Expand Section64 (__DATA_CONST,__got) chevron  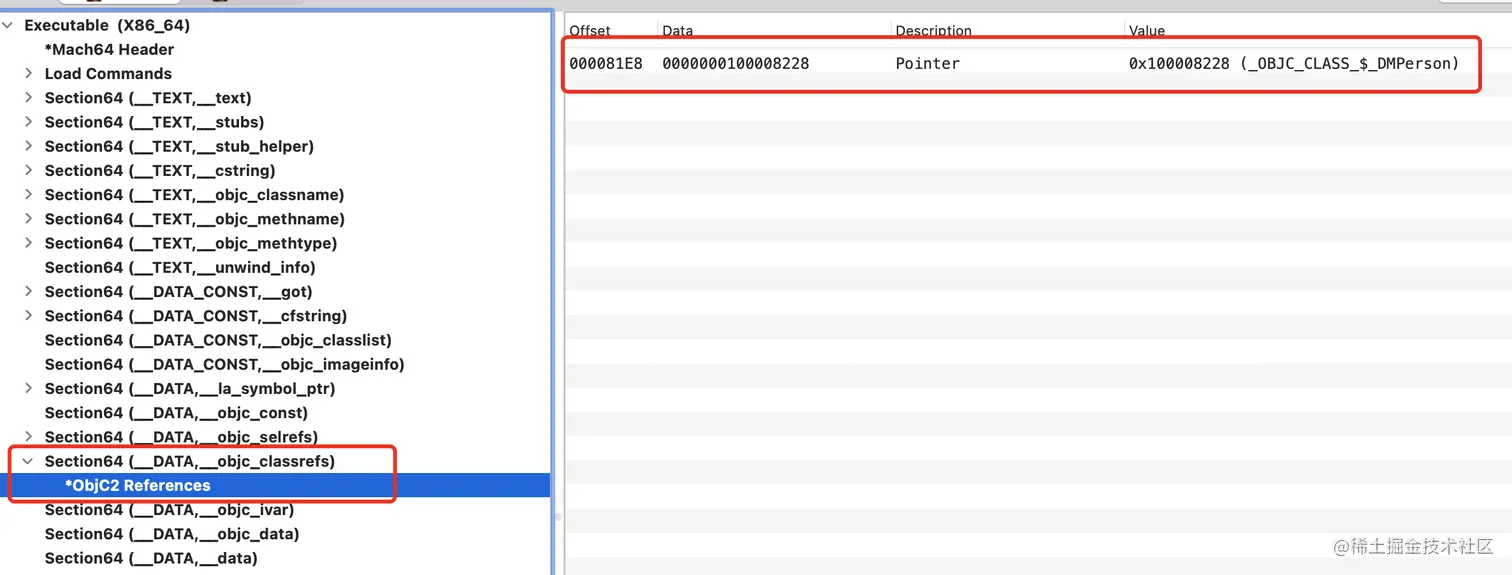click(29, 292)
